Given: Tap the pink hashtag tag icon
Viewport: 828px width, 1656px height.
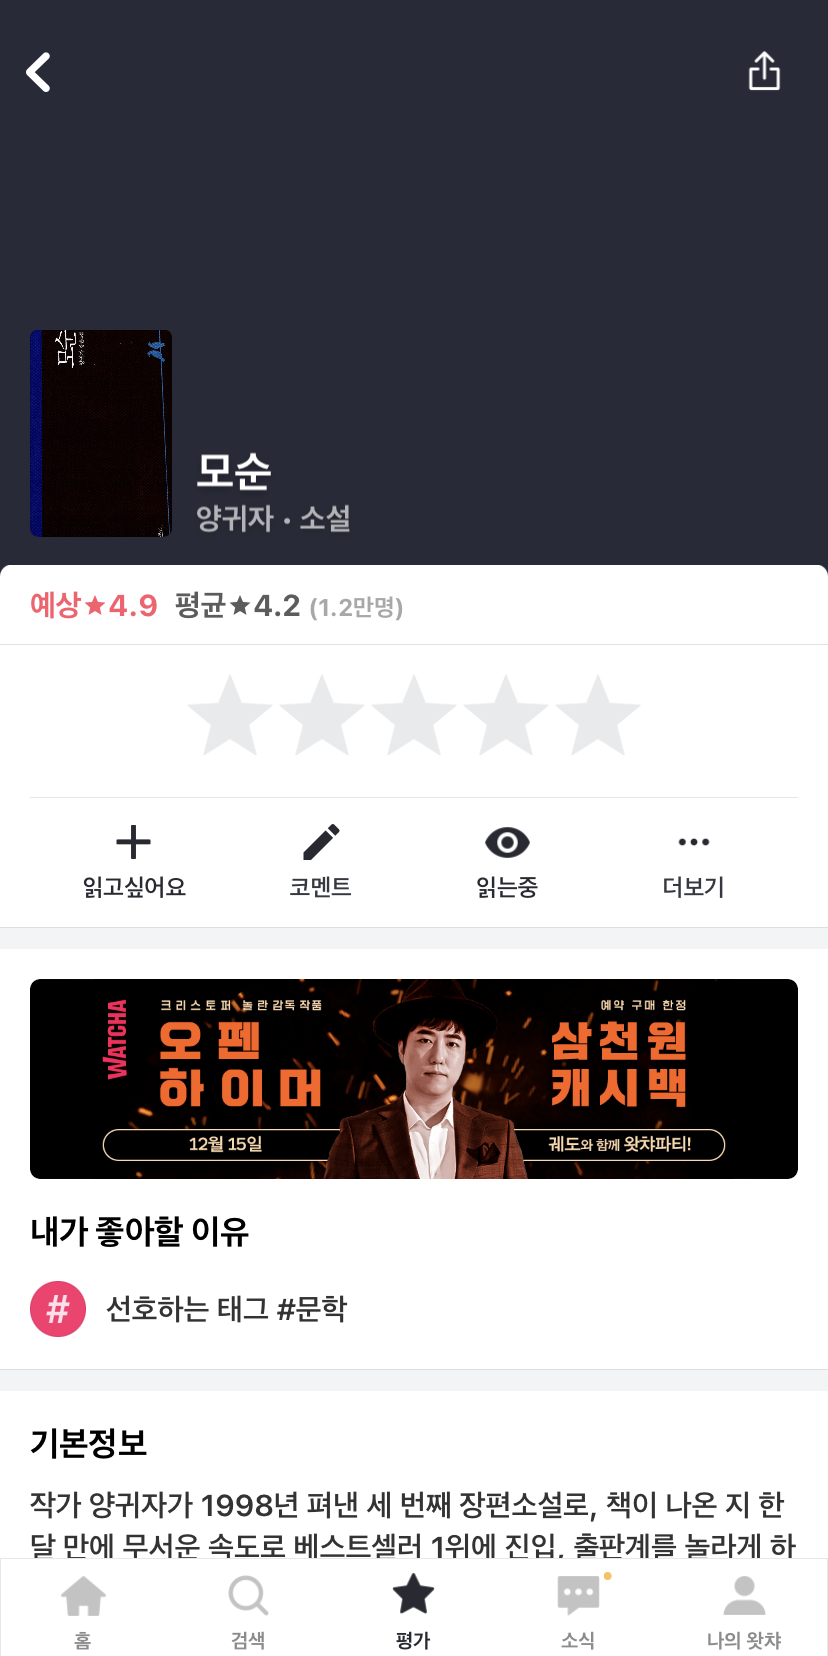Looking at the screenshot, I should click(x=58, y=1309).
